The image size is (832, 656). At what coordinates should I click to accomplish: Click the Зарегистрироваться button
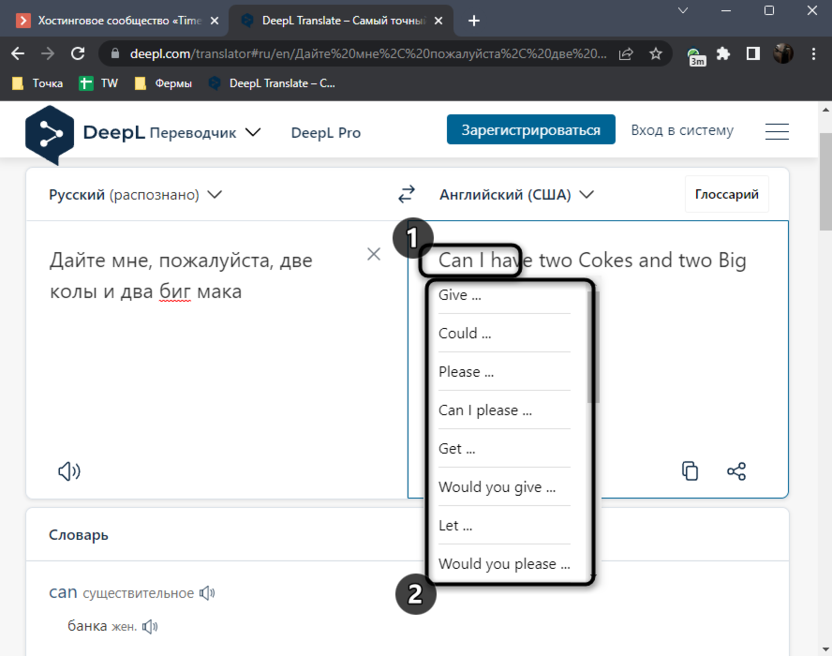point(530,131)
